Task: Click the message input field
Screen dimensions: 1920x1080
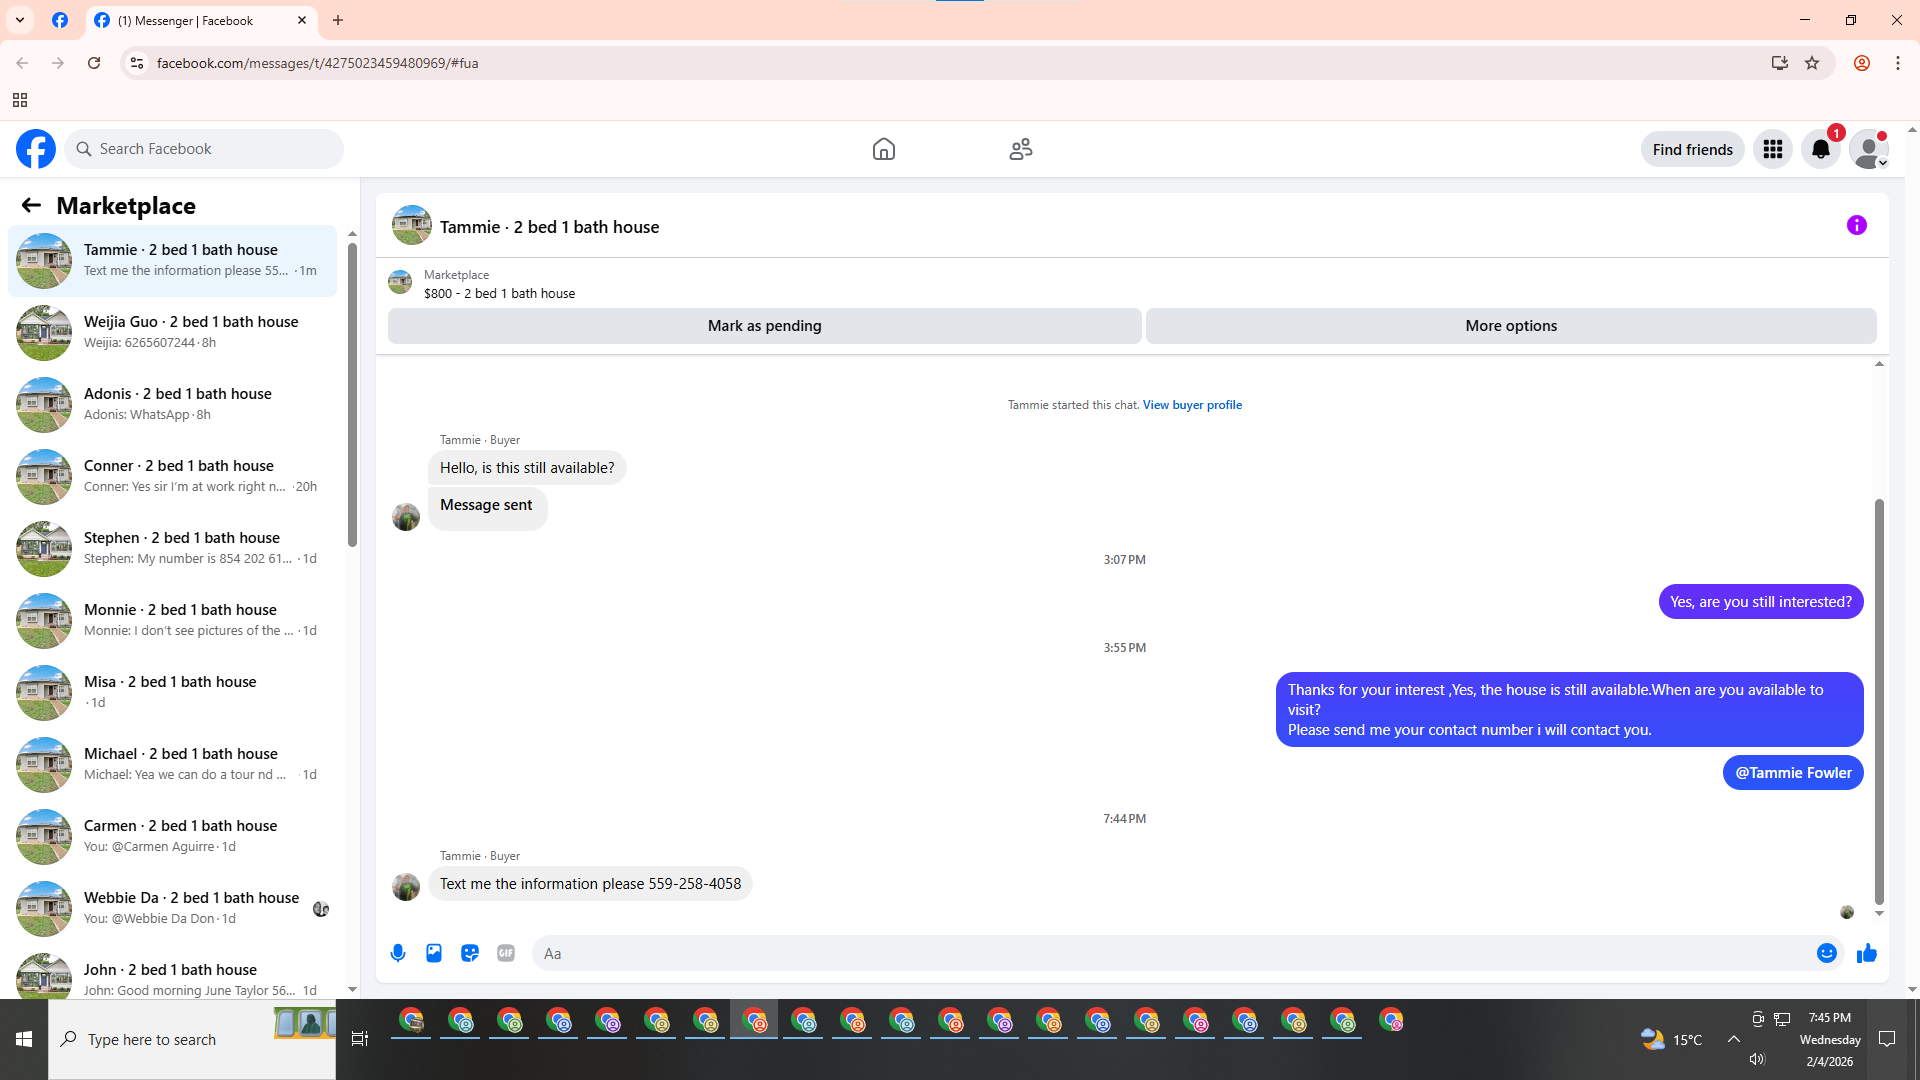Action: [1170, 953]
